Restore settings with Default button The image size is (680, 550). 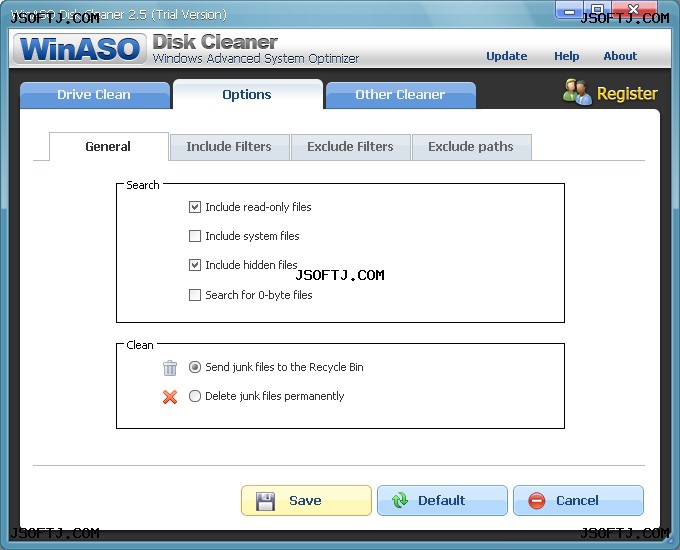442,501
